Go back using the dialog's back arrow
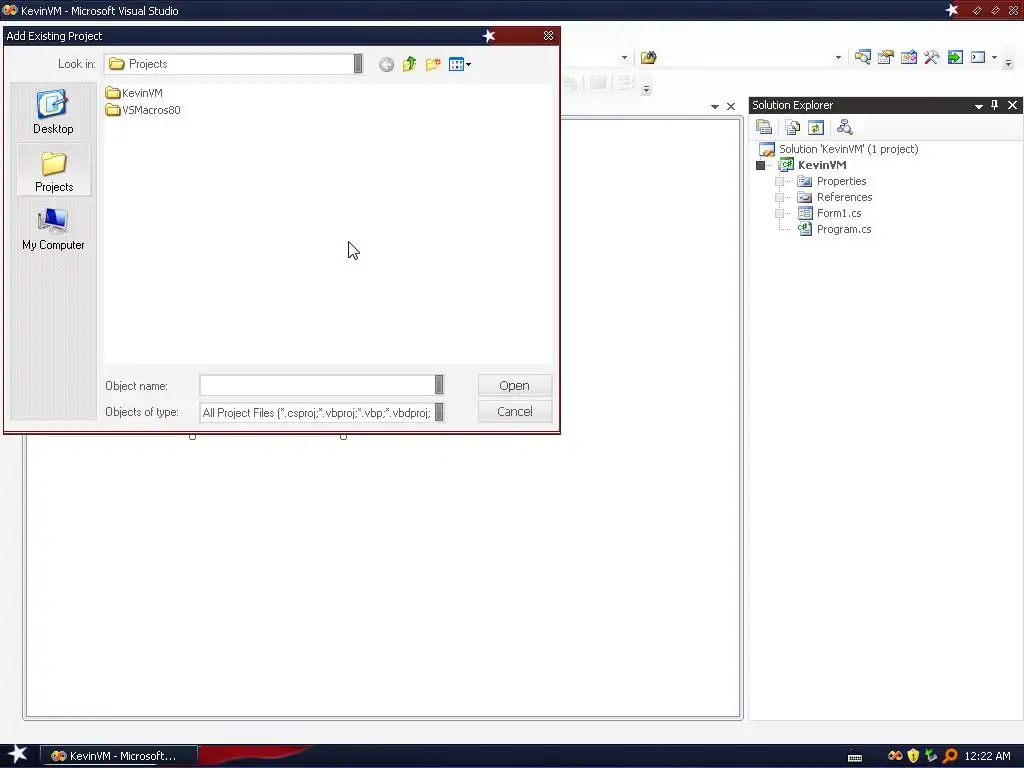The width and height of the screenshot is (1024, 768). click(x=386, y=64)
